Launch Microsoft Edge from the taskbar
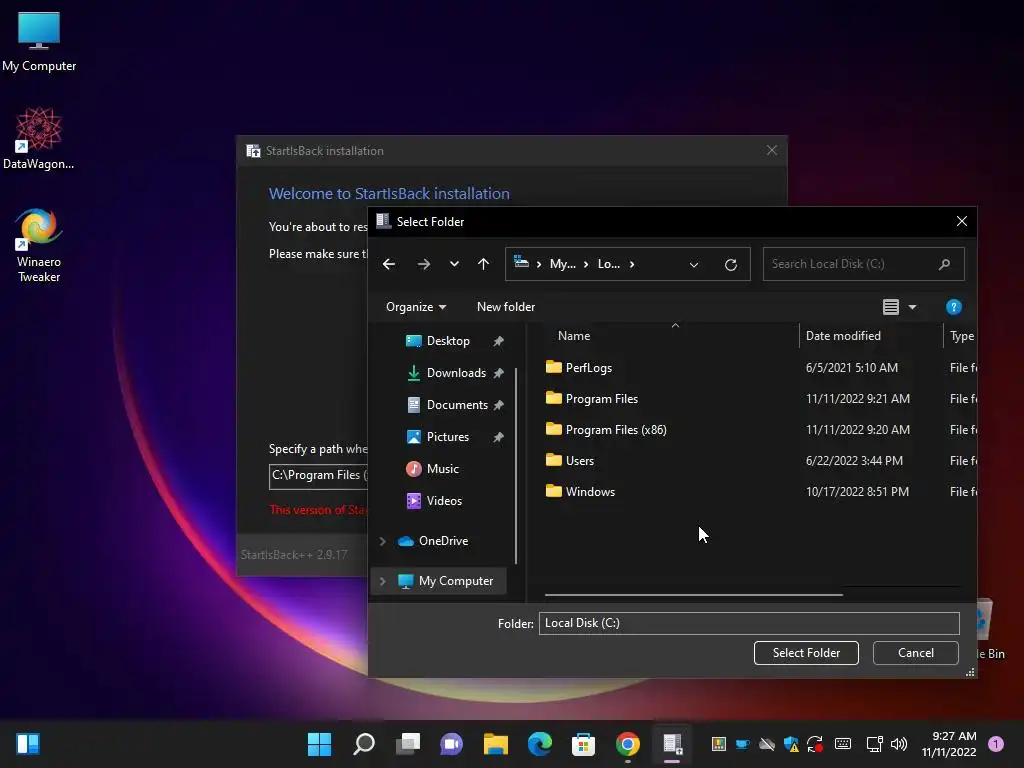 pos(539,744)
